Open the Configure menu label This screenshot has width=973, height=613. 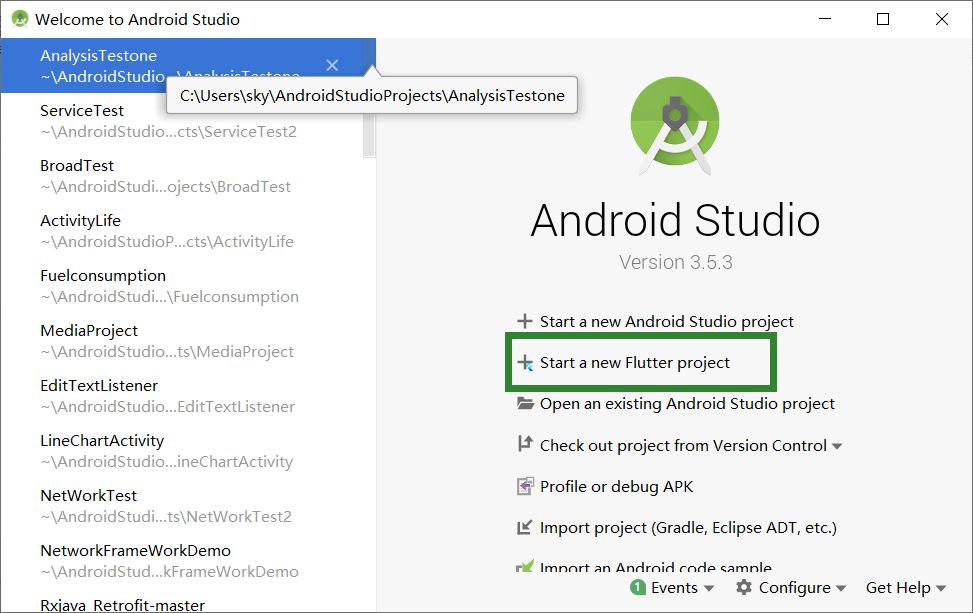click(x=794, y=588)
